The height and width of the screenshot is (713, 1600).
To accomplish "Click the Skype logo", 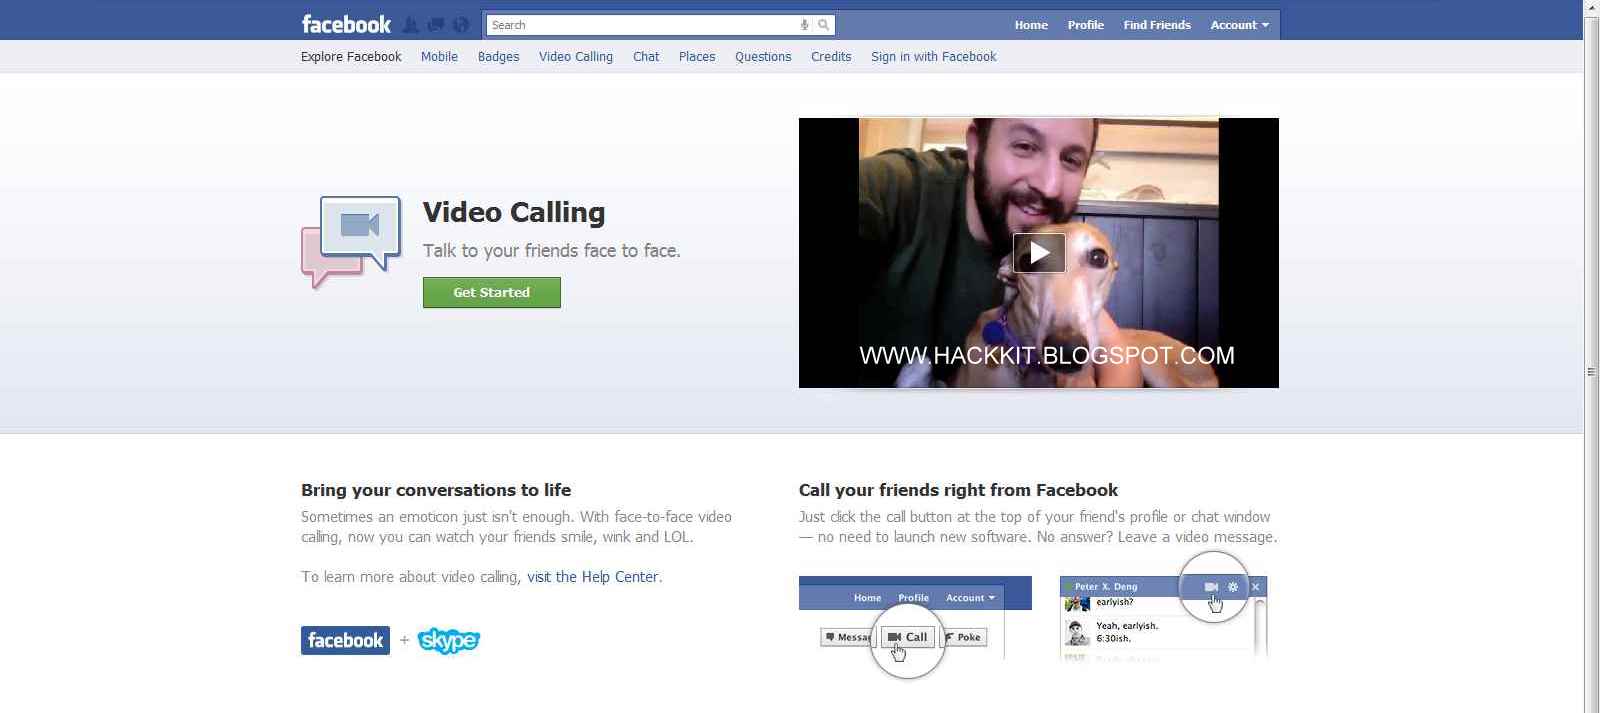I will [448, 640].
